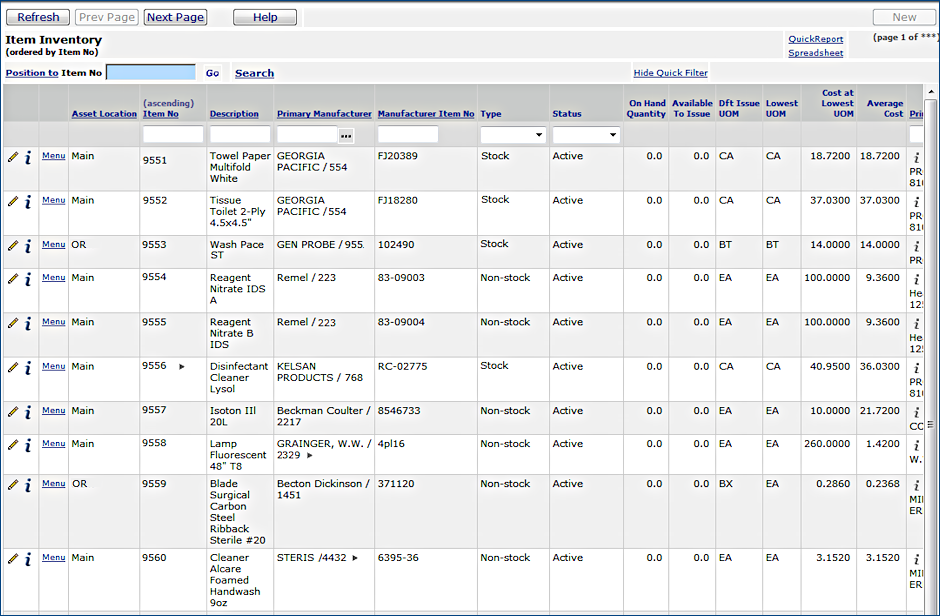Click the info icon for item 9560

click(28, 559)
